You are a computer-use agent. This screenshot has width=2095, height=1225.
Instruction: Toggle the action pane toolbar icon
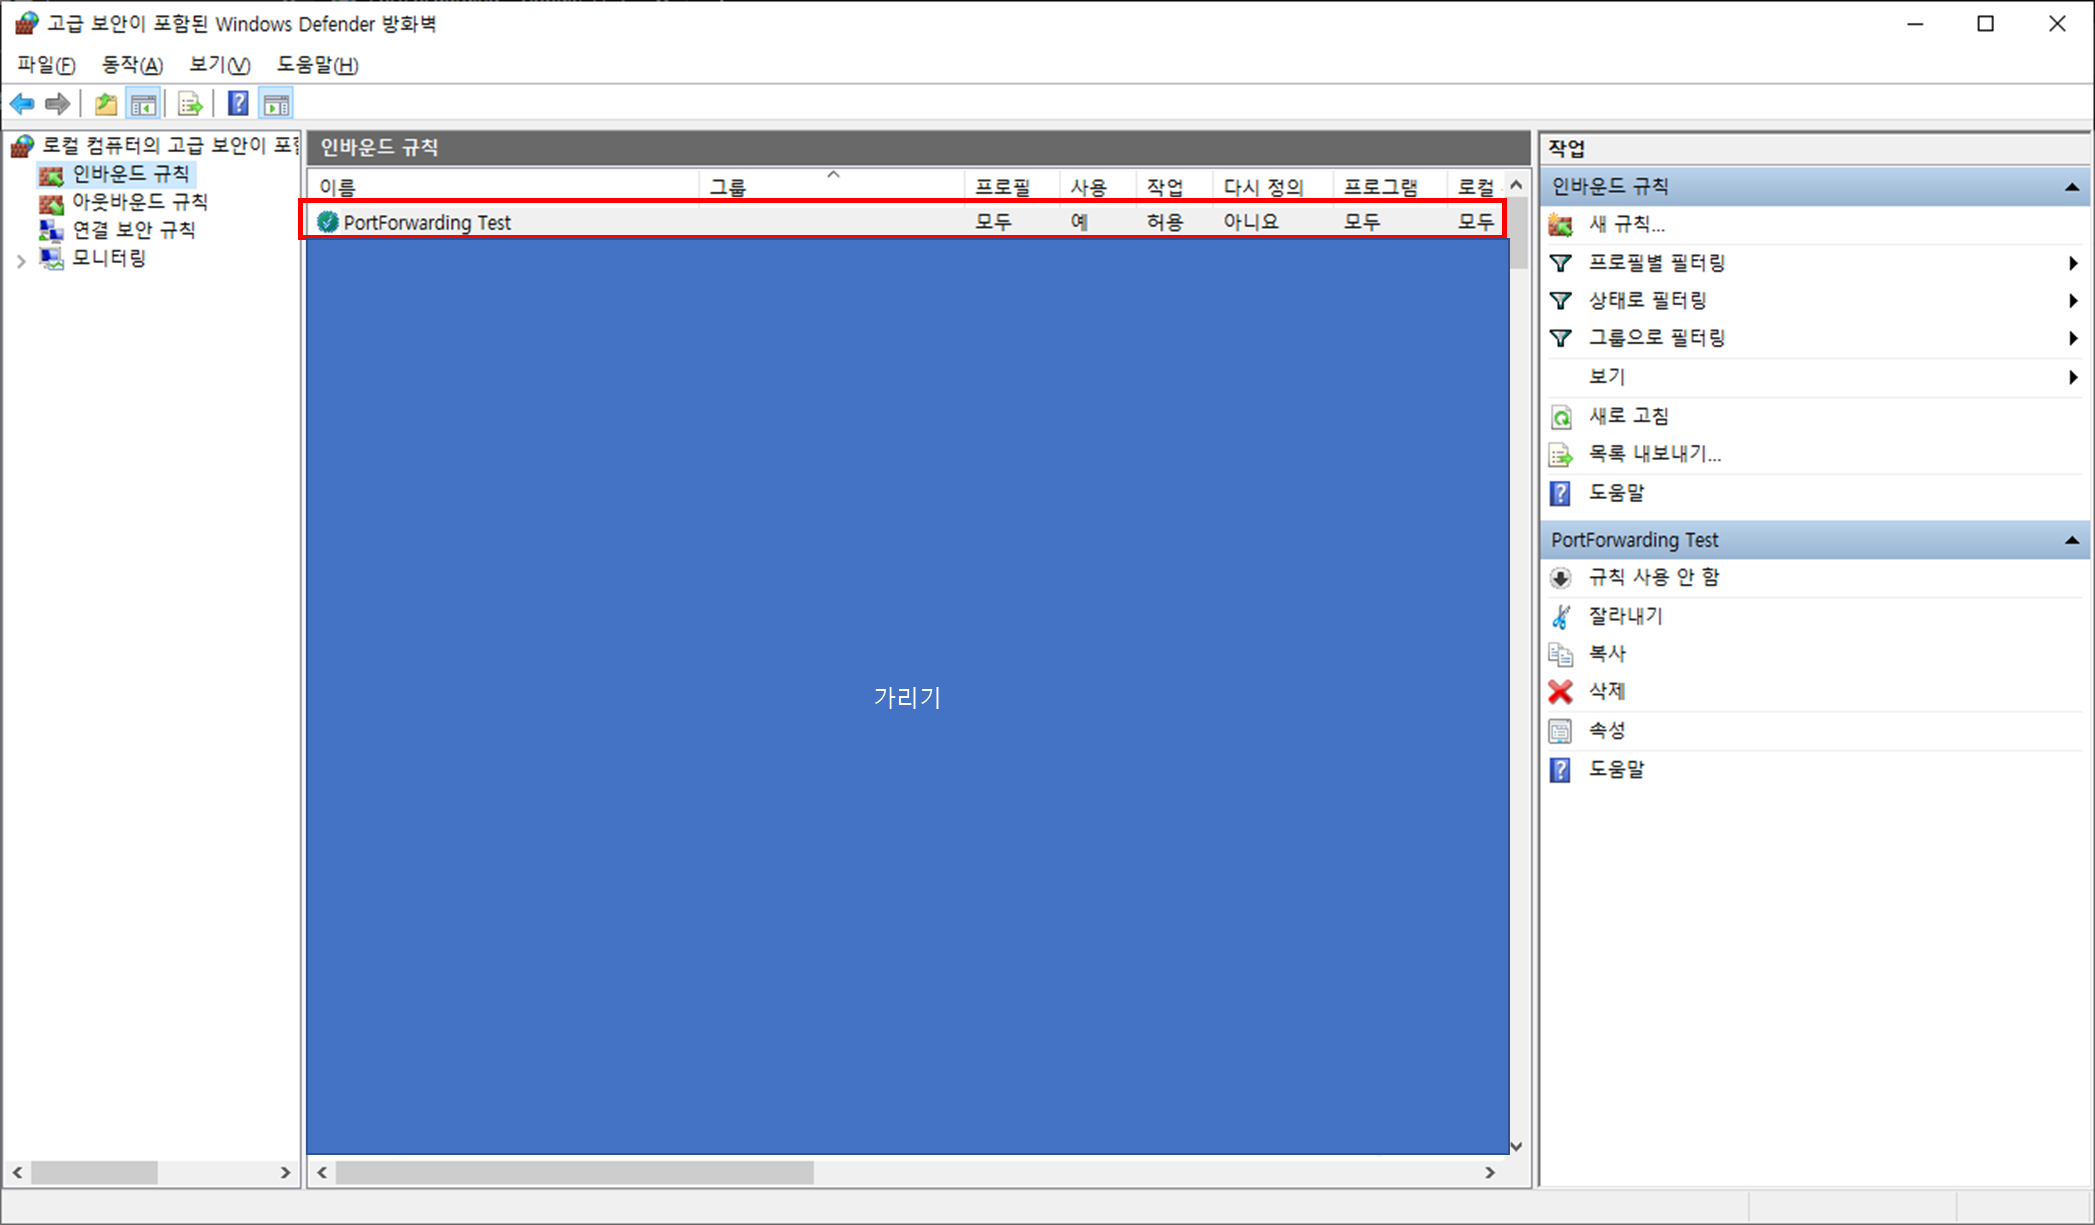tap(277, 104)
